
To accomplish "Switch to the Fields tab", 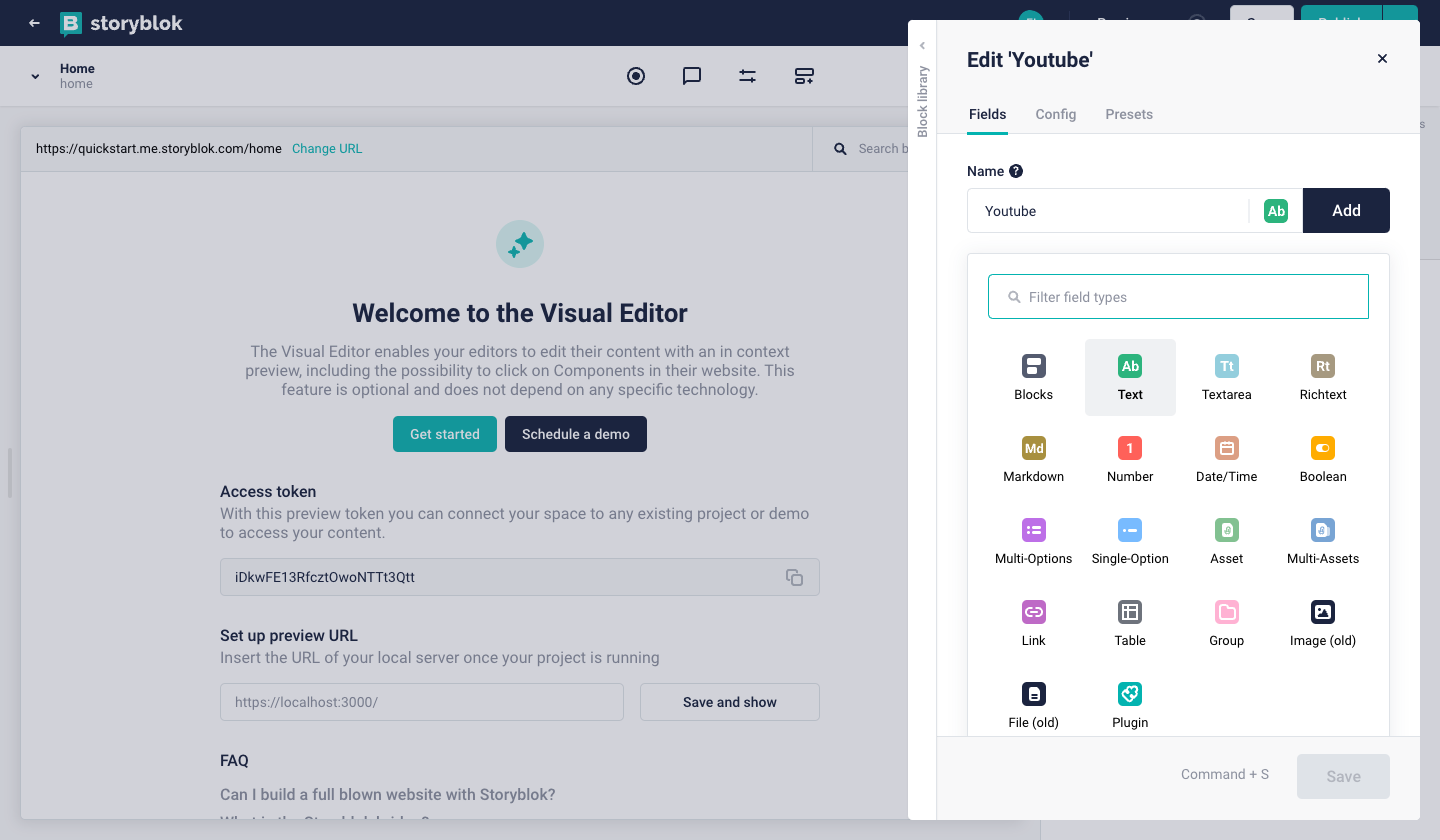I will pos(988,114).
